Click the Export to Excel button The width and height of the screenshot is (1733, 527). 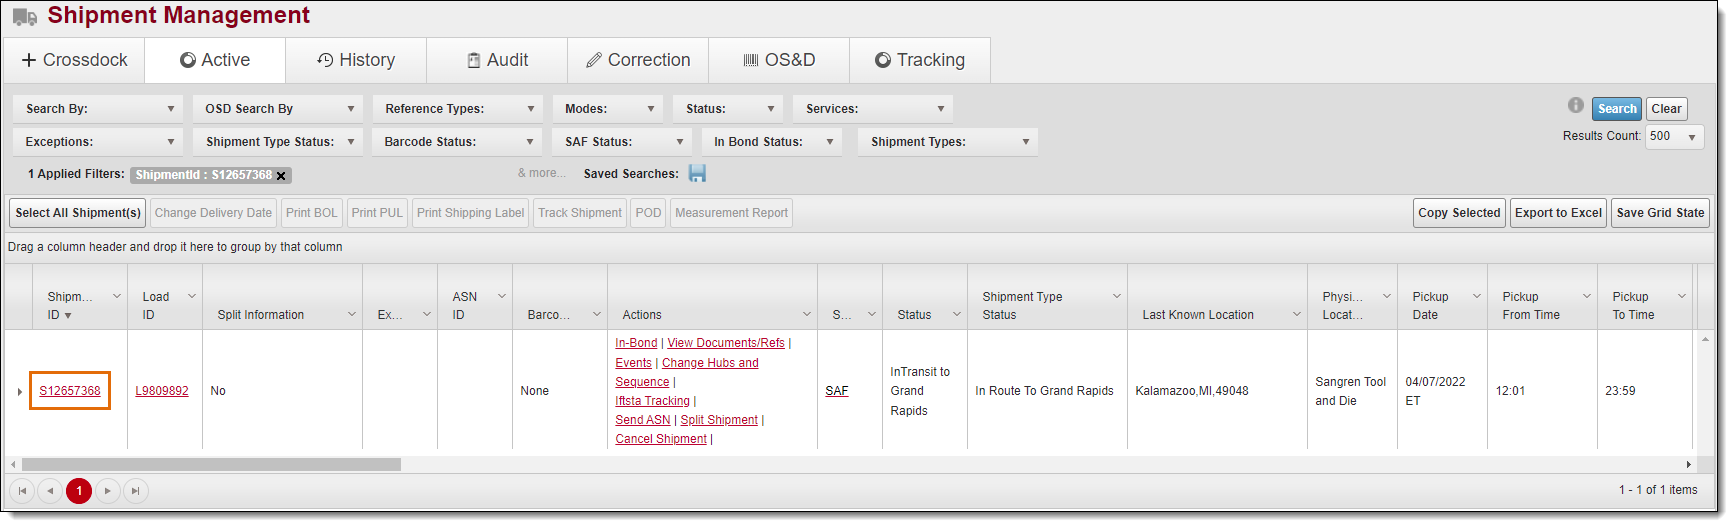(x=1557, y=213)
